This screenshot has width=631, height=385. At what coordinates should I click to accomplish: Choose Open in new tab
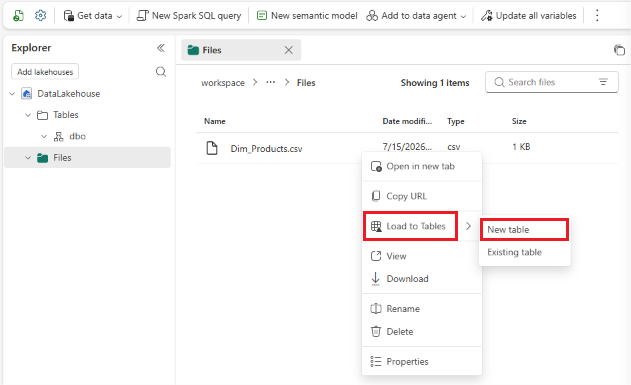(x=422, y=166)
